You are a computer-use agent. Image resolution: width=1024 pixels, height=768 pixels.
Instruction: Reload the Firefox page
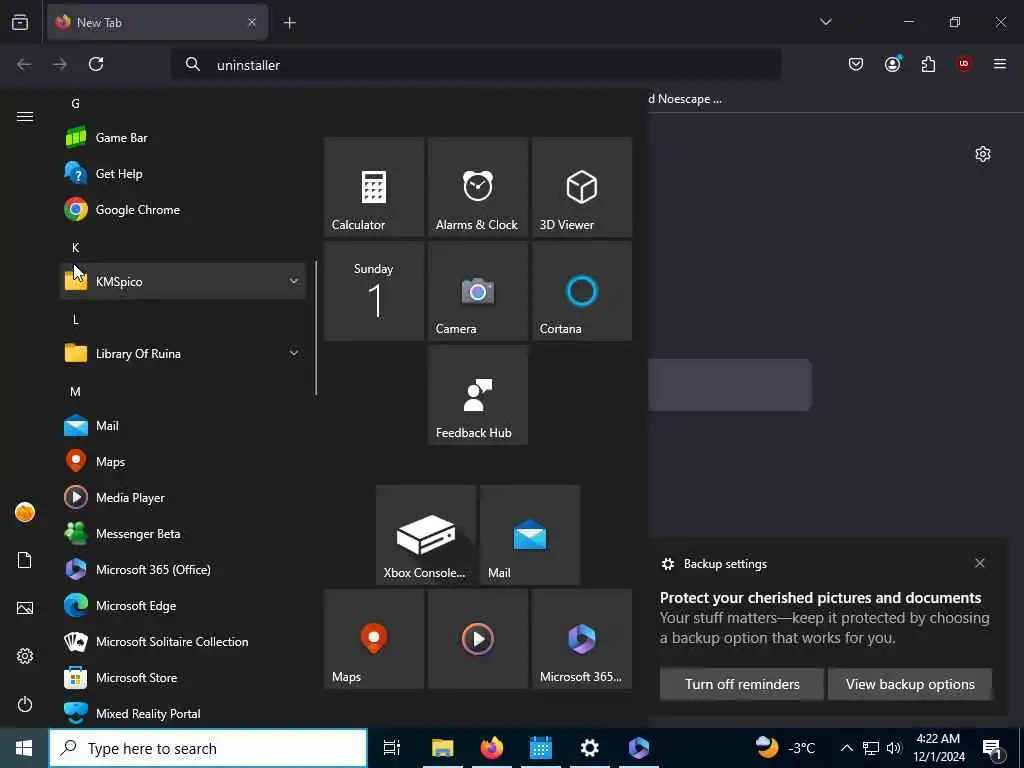(96, 64)
